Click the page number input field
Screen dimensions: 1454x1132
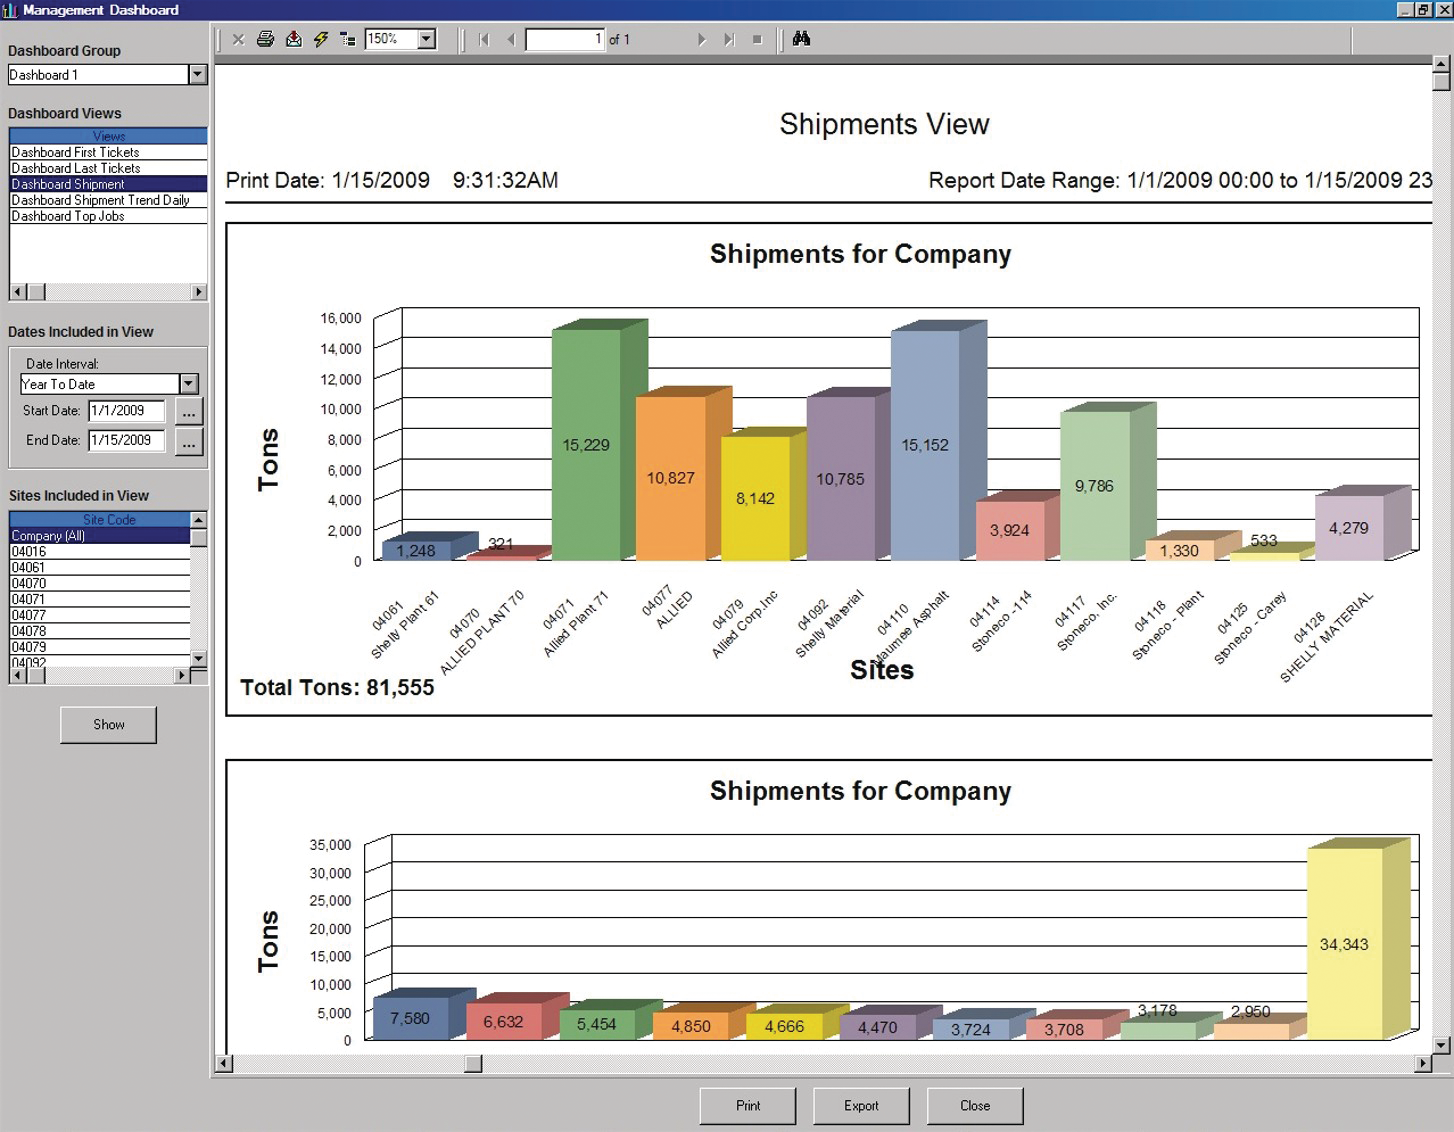[565, 39]
